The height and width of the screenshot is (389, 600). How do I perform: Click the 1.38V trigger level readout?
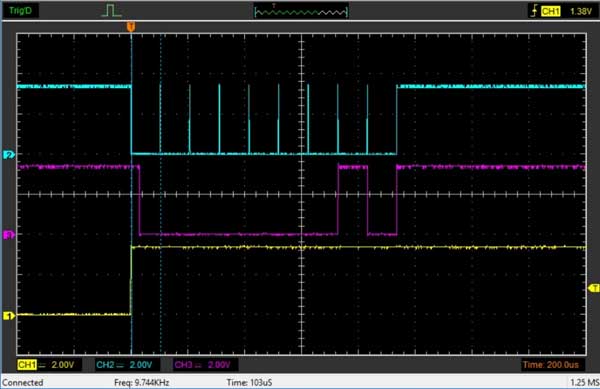click(580, 11)
